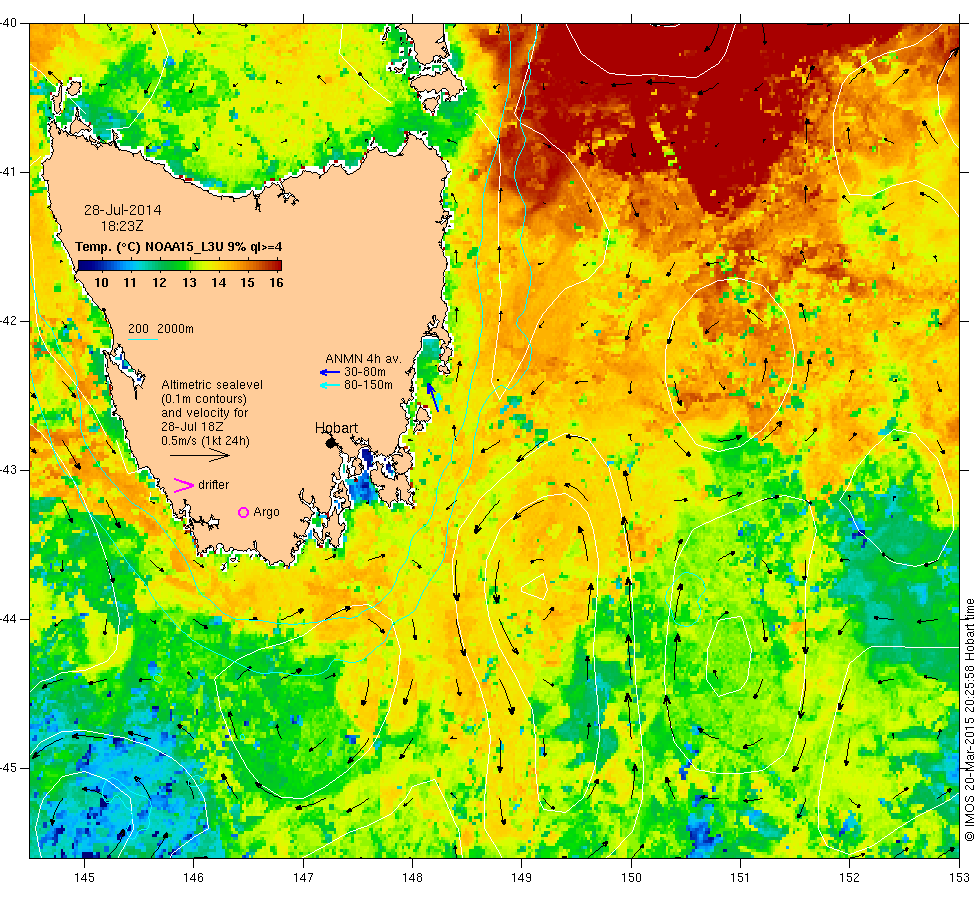Screen dimensions: 980x900
Task: Click longitude axis label 149
Action: pyautogui.click(x=522, y=878)
